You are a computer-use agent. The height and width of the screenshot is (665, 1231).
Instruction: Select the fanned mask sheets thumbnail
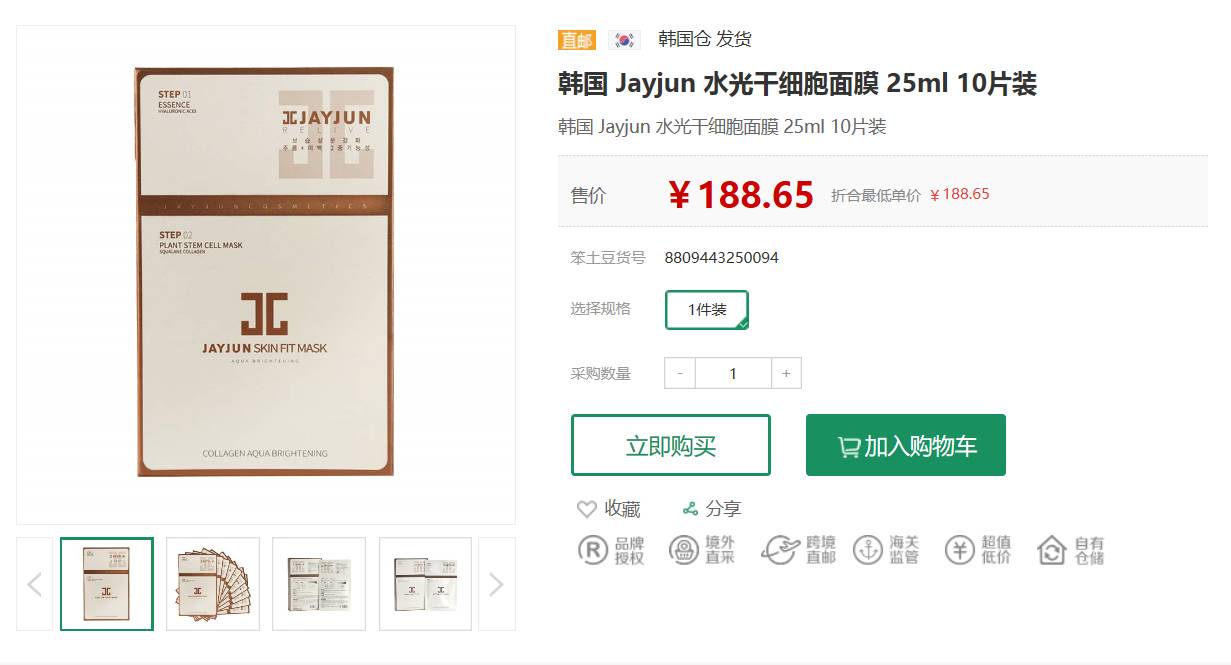click(x=213, y=584)
